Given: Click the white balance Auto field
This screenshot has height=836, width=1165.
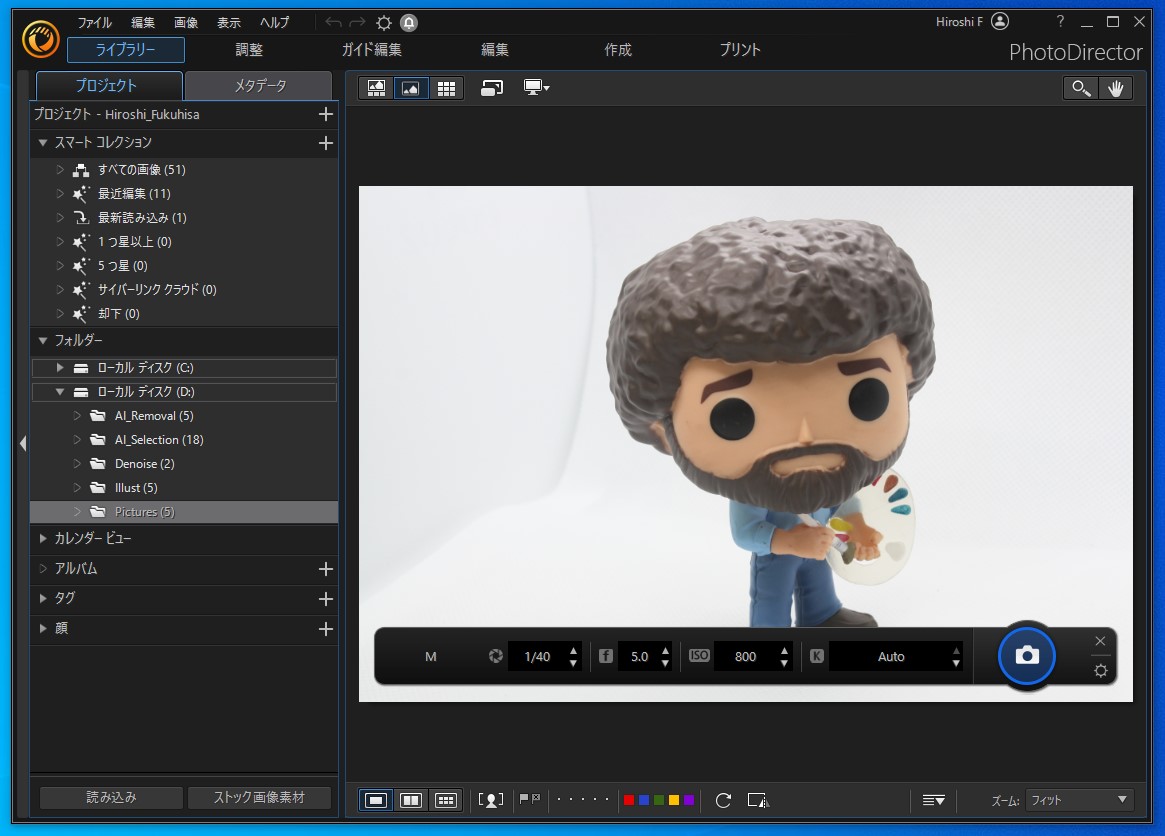Looking at the screenshot, I should 890,656.
